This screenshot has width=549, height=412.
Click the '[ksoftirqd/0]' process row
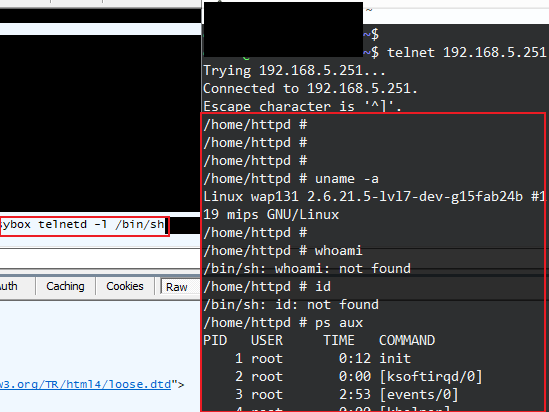[x=359, y=377]
